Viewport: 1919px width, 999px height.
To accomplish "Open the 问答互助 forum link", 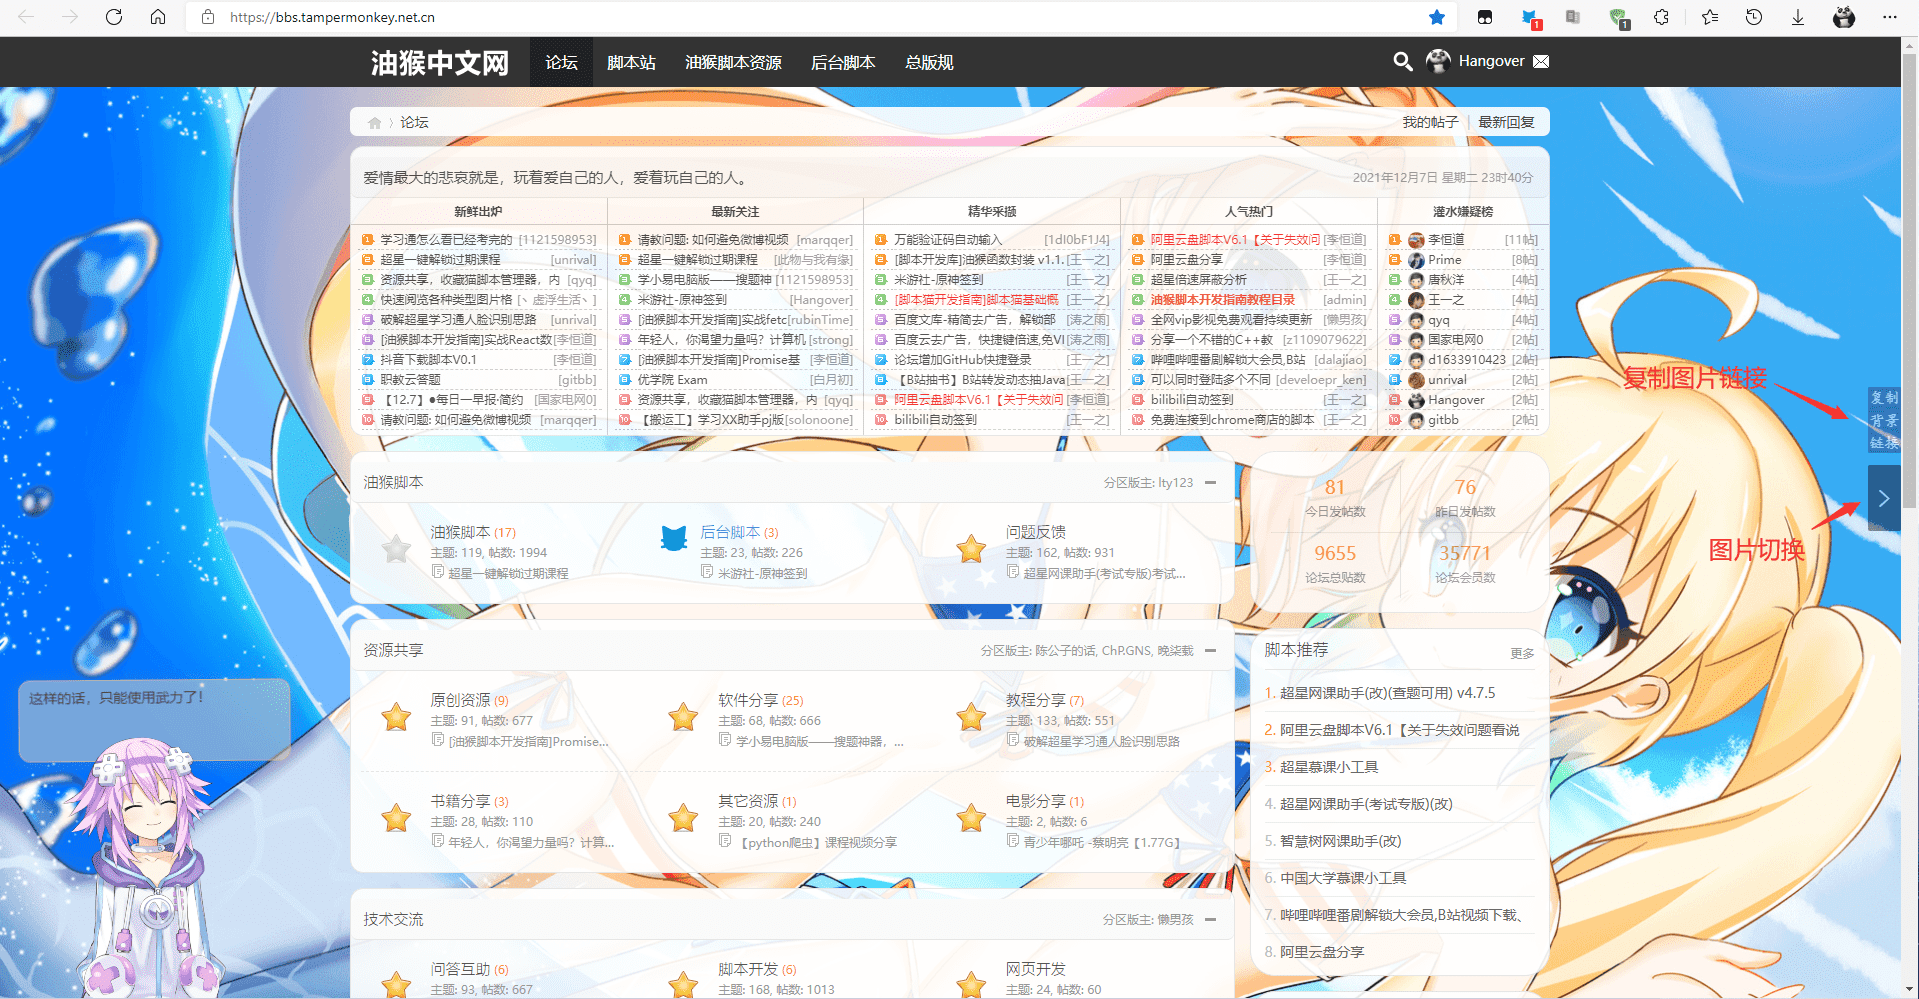I will tap(460, 969).
